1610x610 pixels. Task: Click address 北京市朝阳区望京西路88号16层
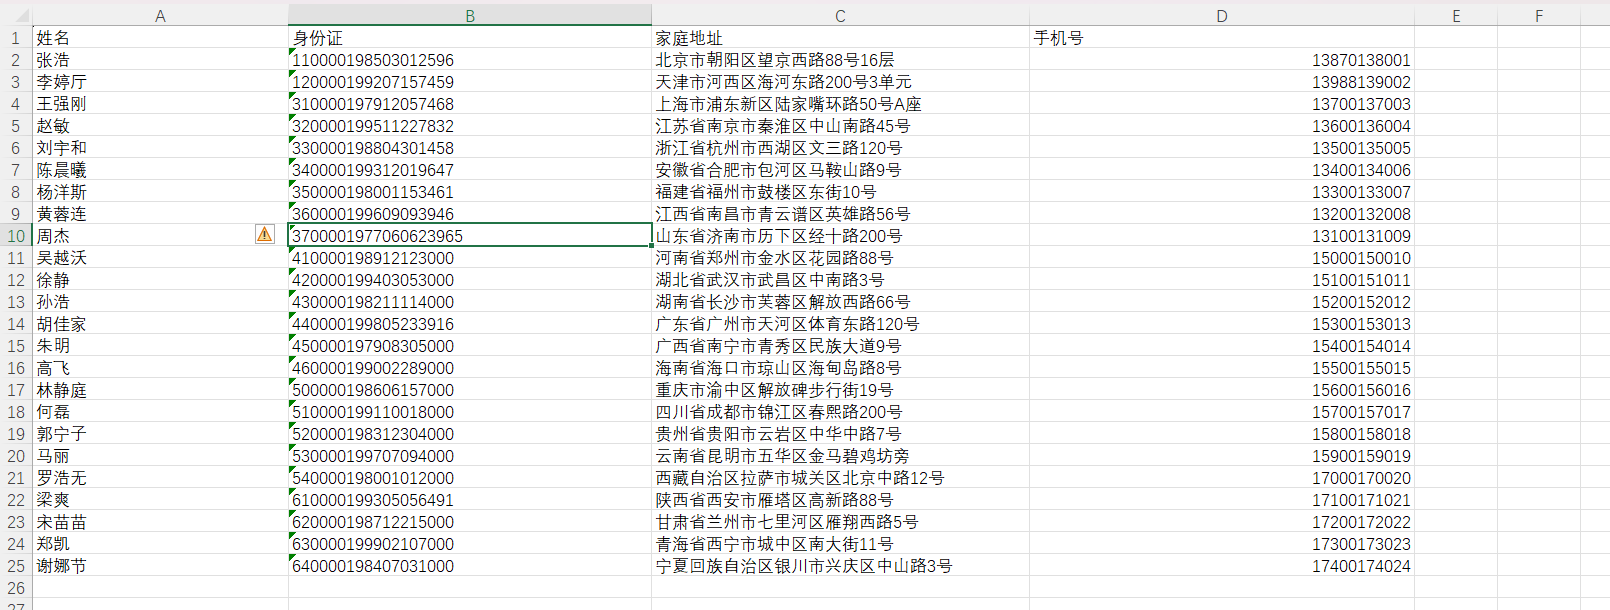(x=840, y=60)
